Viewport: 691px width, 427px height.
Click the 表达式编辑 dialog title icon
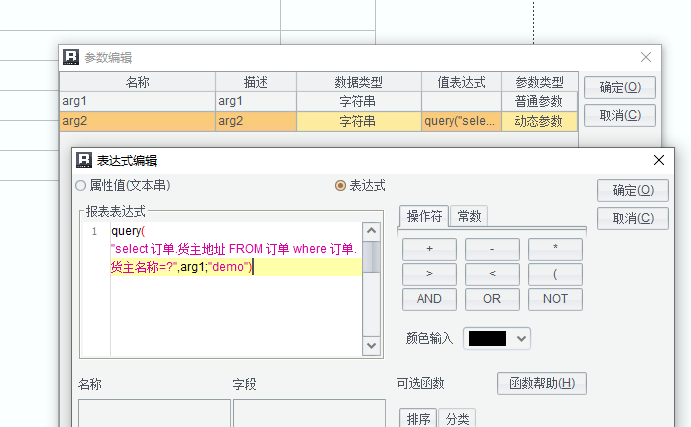coord(84,160)
